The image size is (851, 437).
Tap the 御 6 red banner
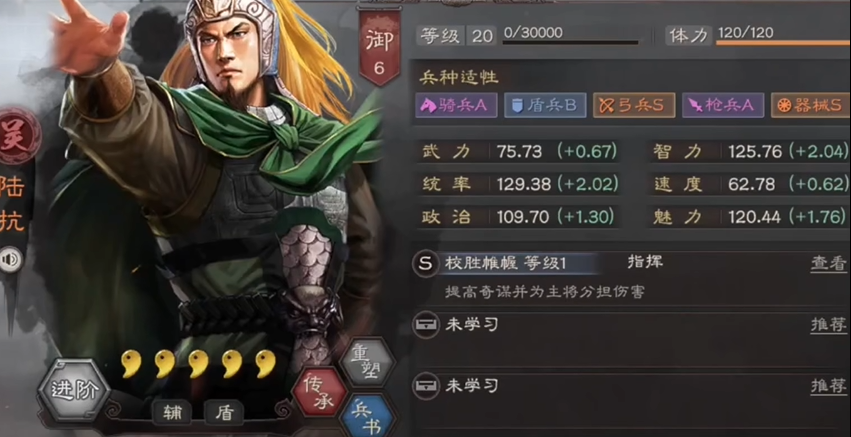[x=379, y=47]
